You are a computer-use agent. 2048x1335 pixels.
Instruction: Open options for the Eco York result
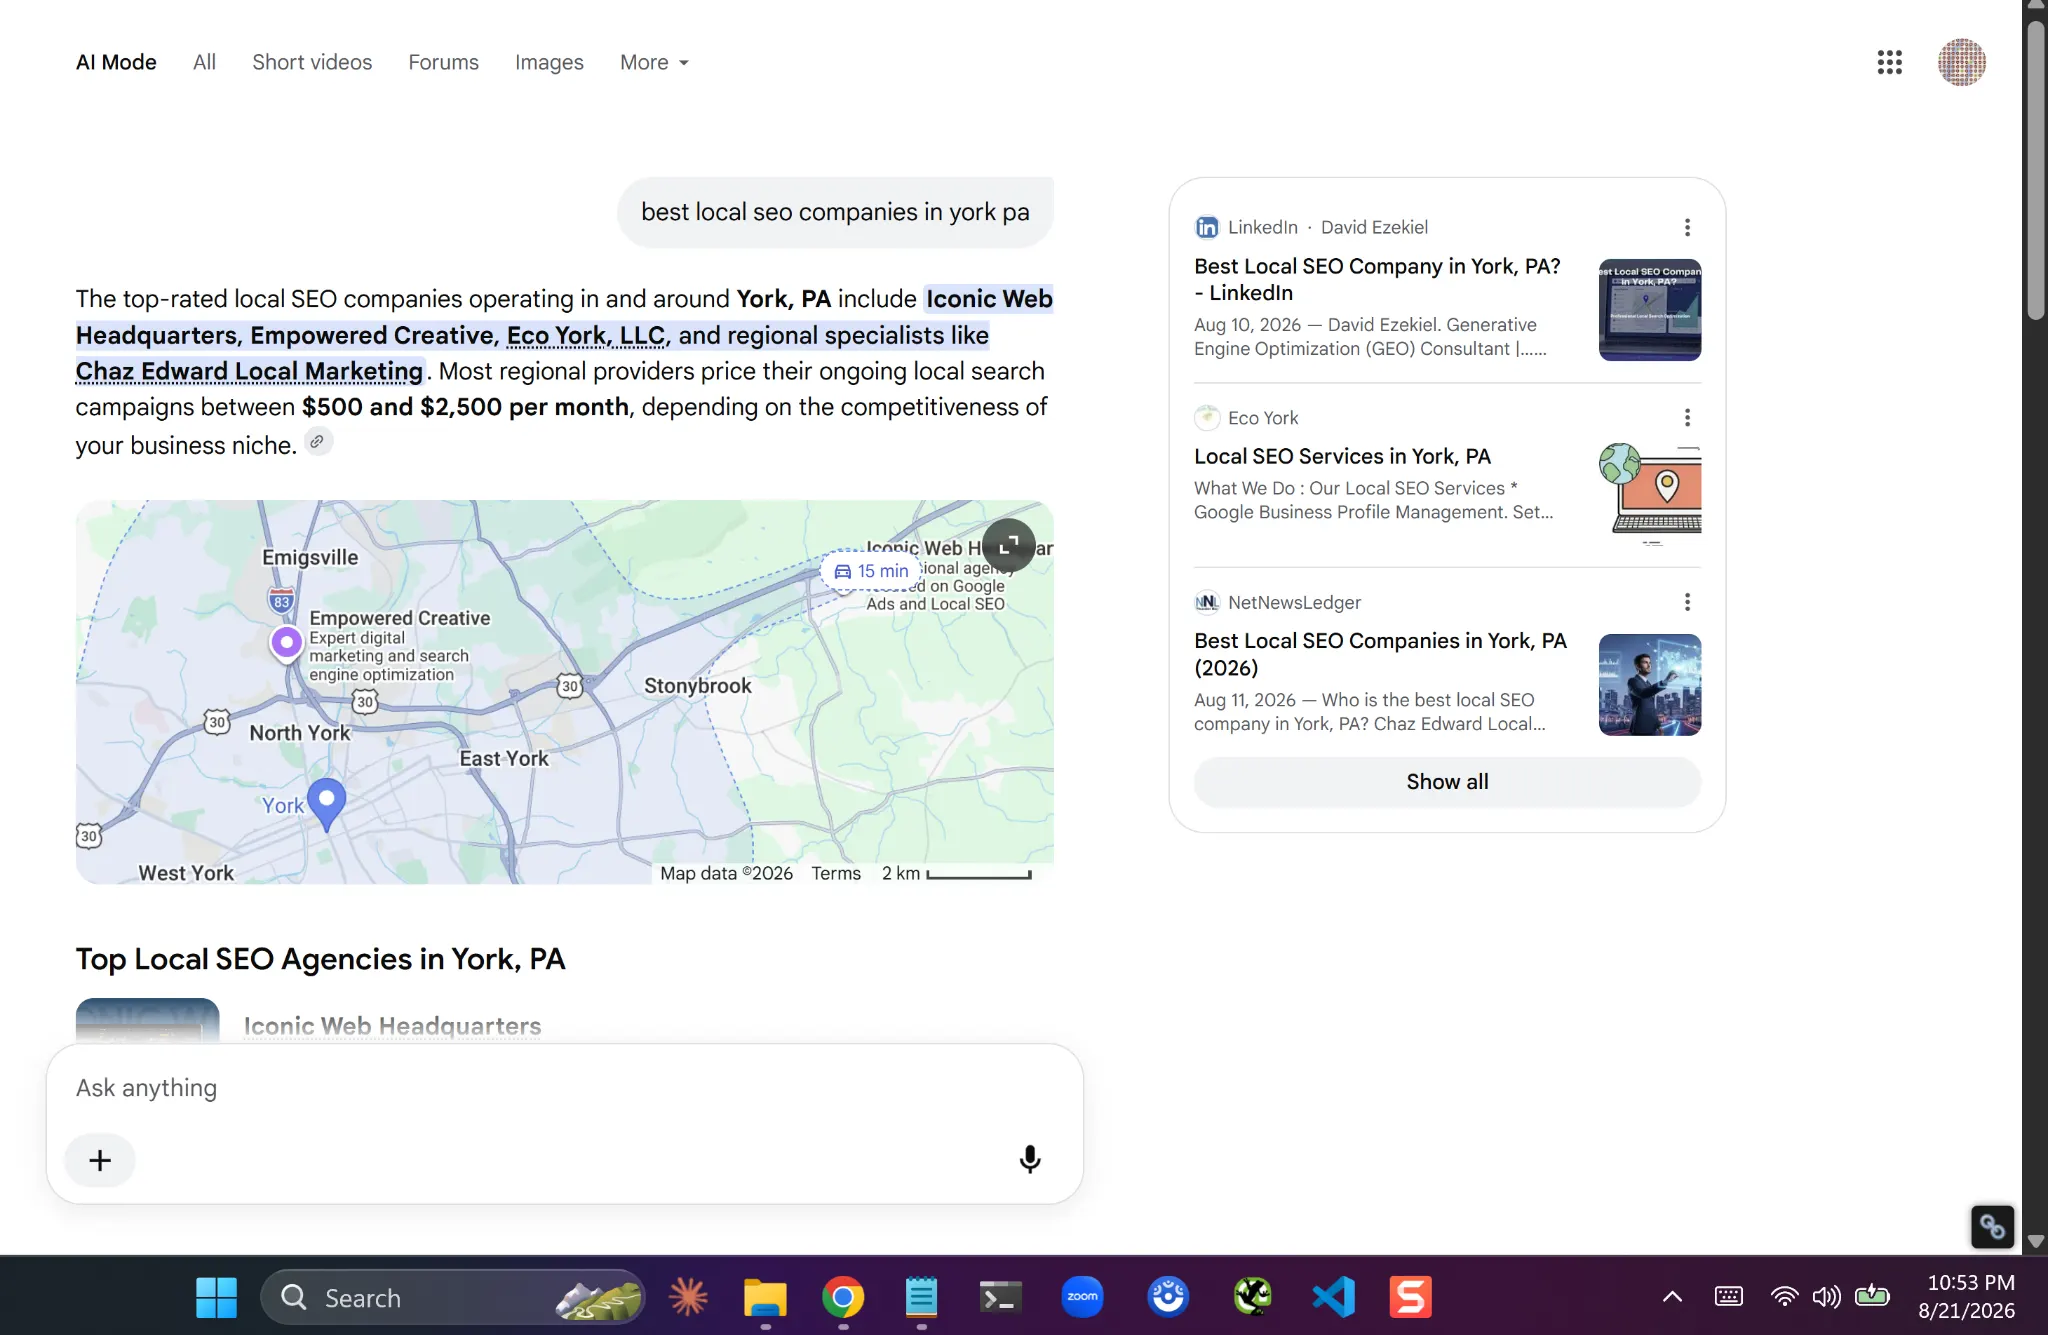[1687, 418]
